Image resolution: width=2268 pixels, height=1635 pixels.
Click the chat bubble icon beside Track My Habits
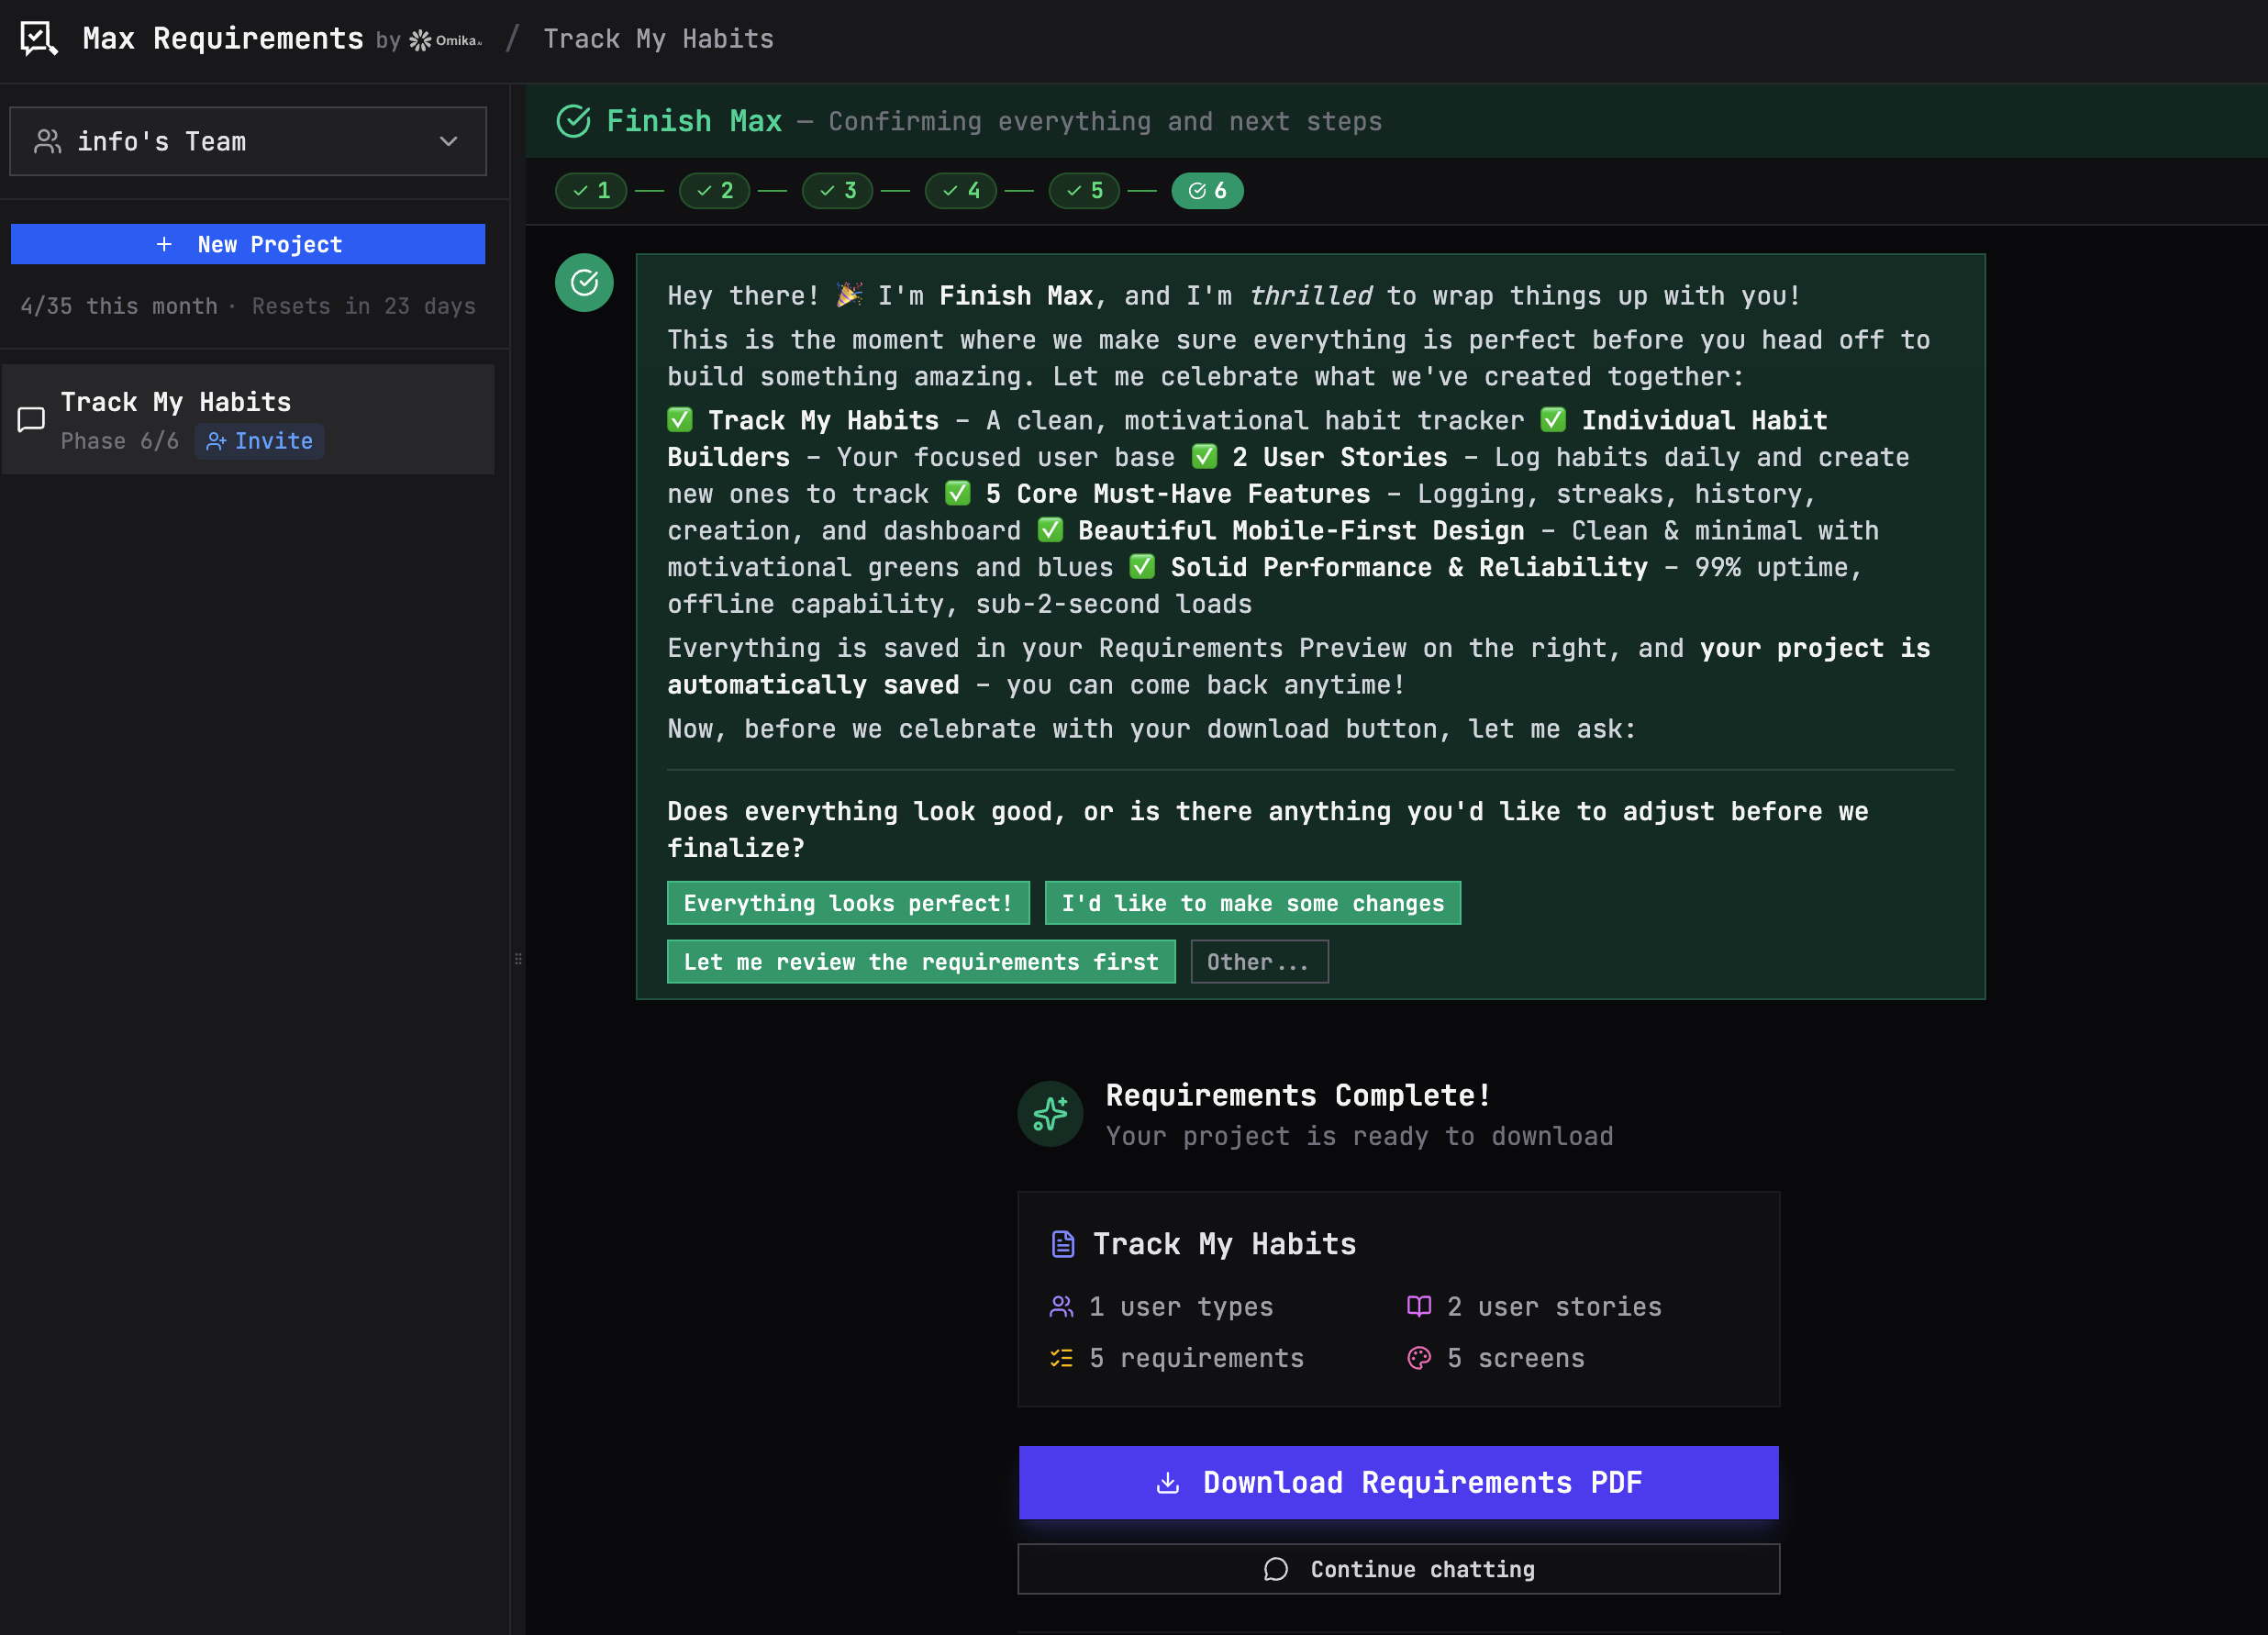click(x=32, y=419)
